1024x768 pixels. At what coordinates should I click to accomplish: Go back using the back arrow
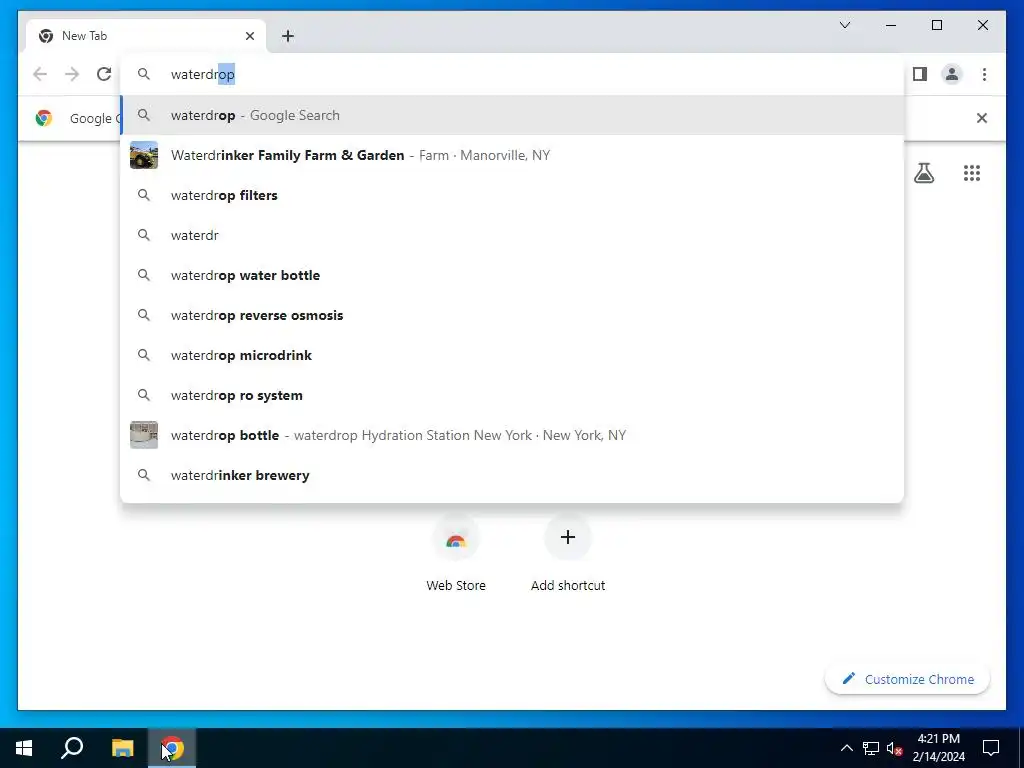pyautogui.click(x=40, y=74)
